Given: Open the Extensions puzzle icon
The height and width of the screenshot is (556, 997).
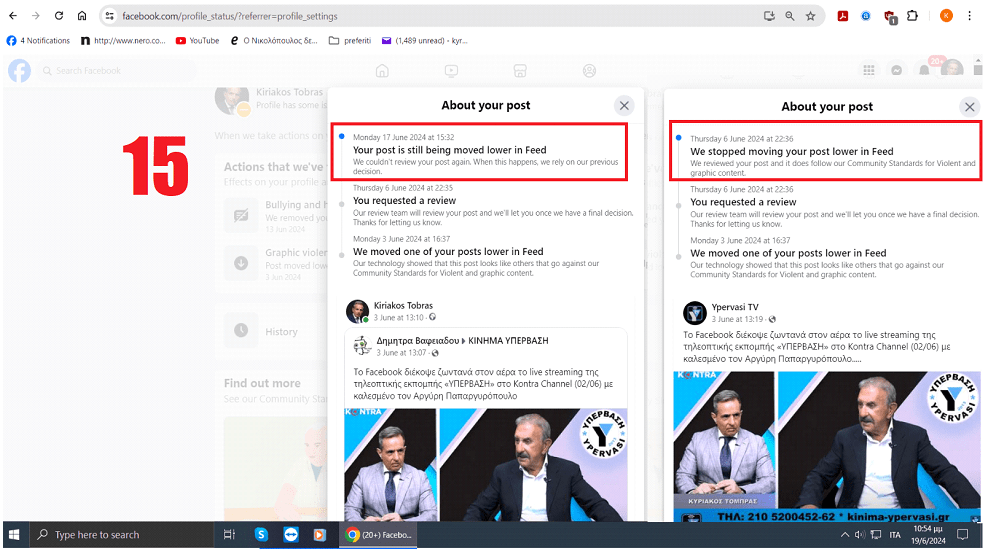Looking at the screenshot, I should pos(912,16).
